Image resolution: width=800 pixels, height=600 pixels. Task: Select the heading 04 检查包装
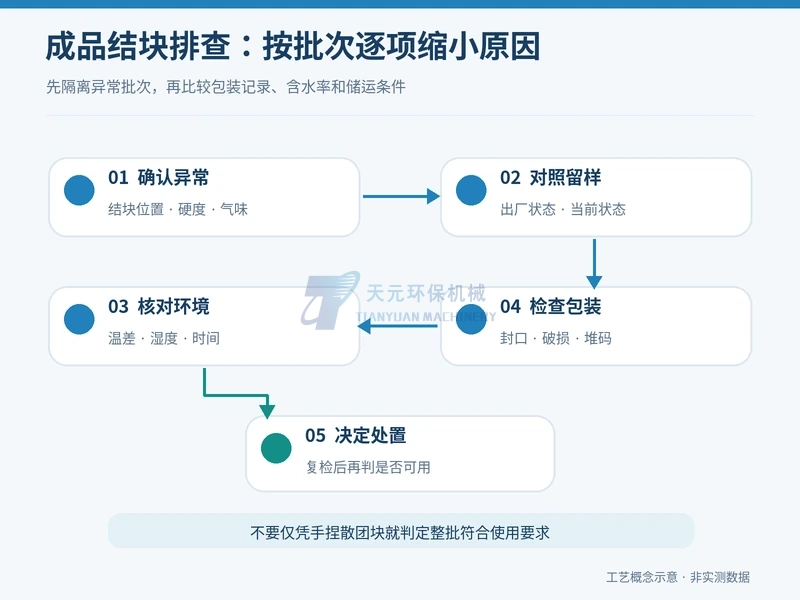[x=551, y=307]
